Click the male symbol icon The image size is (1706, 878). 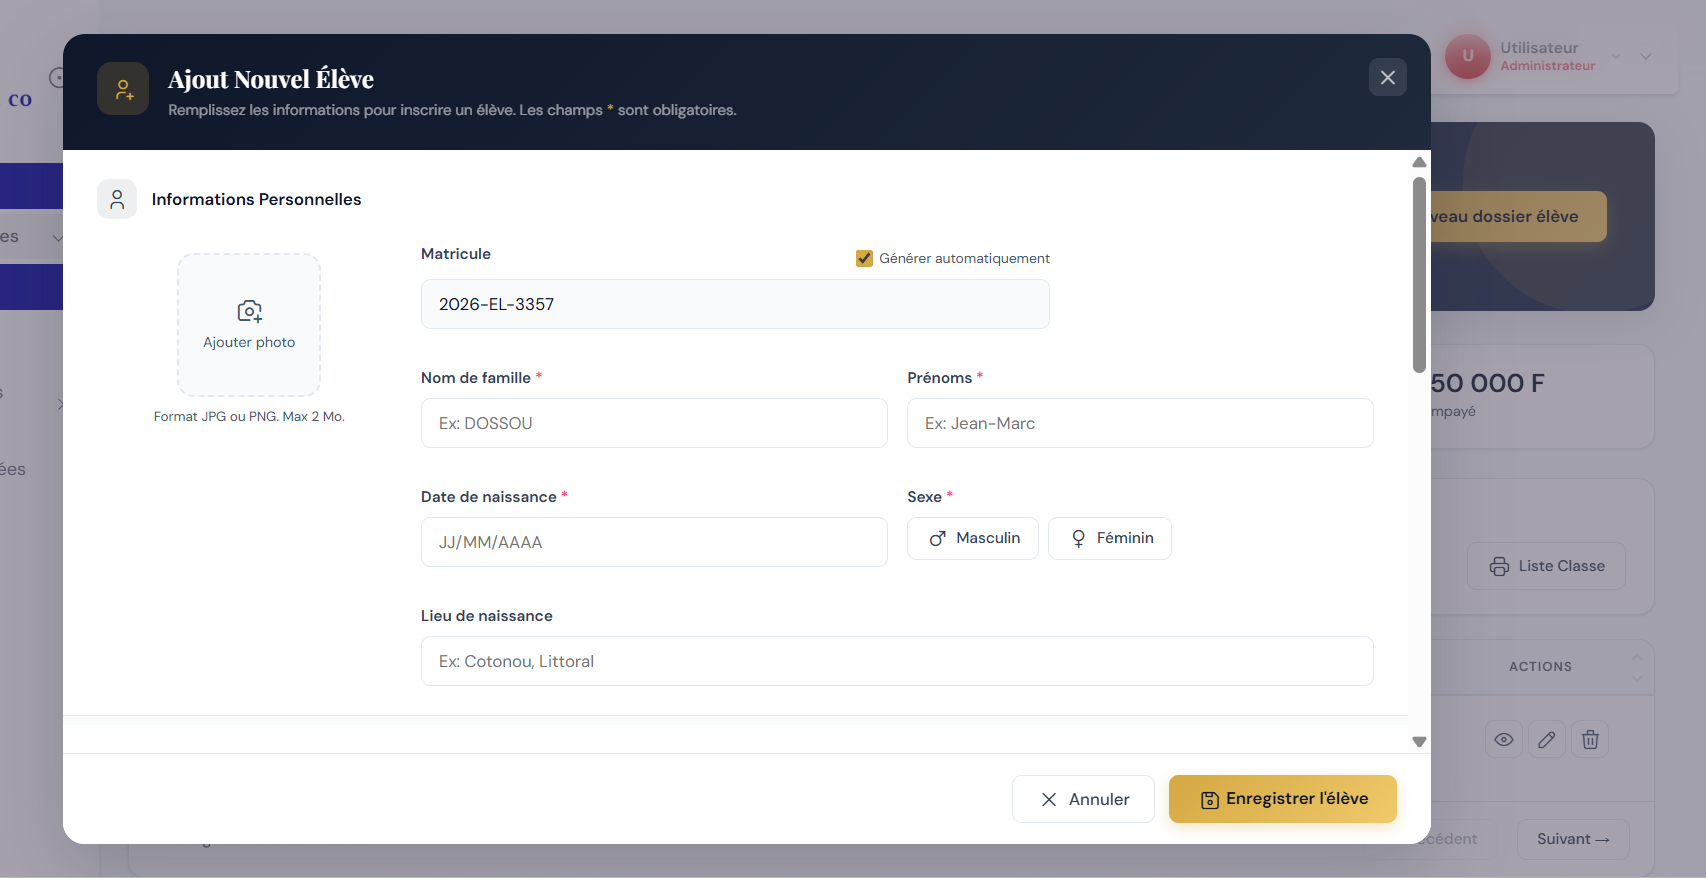point(937,539)
